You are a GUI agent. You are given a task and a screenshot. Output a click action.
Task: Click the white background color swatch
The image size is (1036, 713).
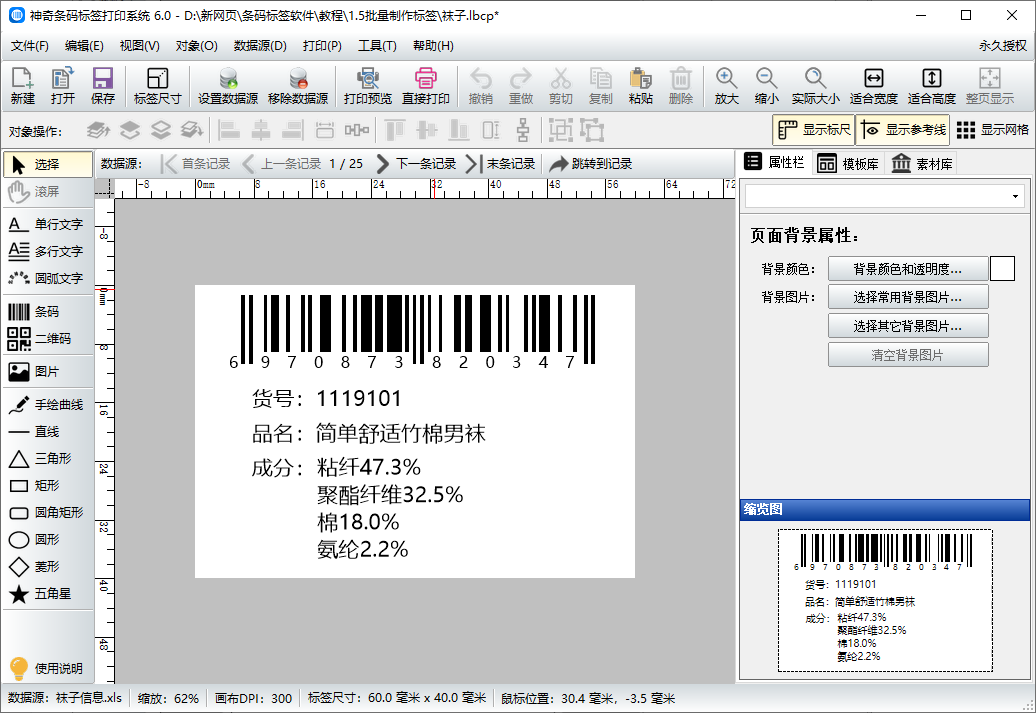tap(1002, 269)
